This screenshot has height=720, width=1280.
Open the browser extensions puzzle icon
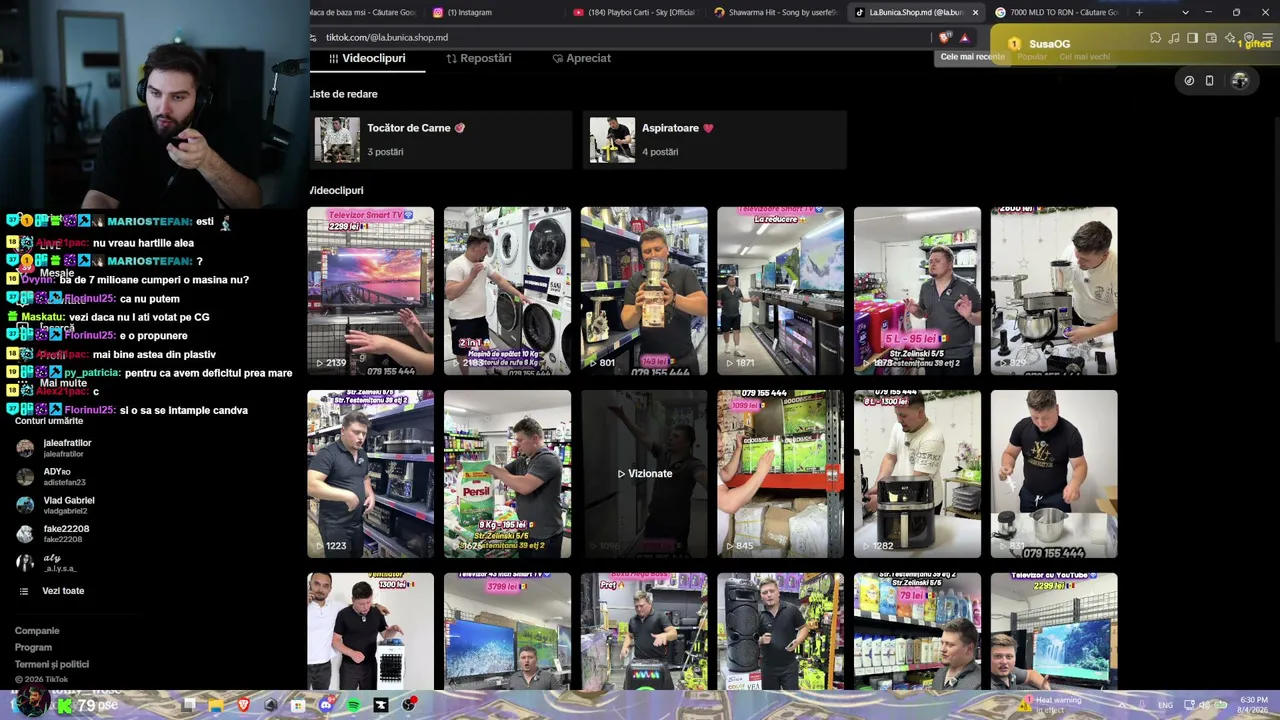coord(1155,38)
